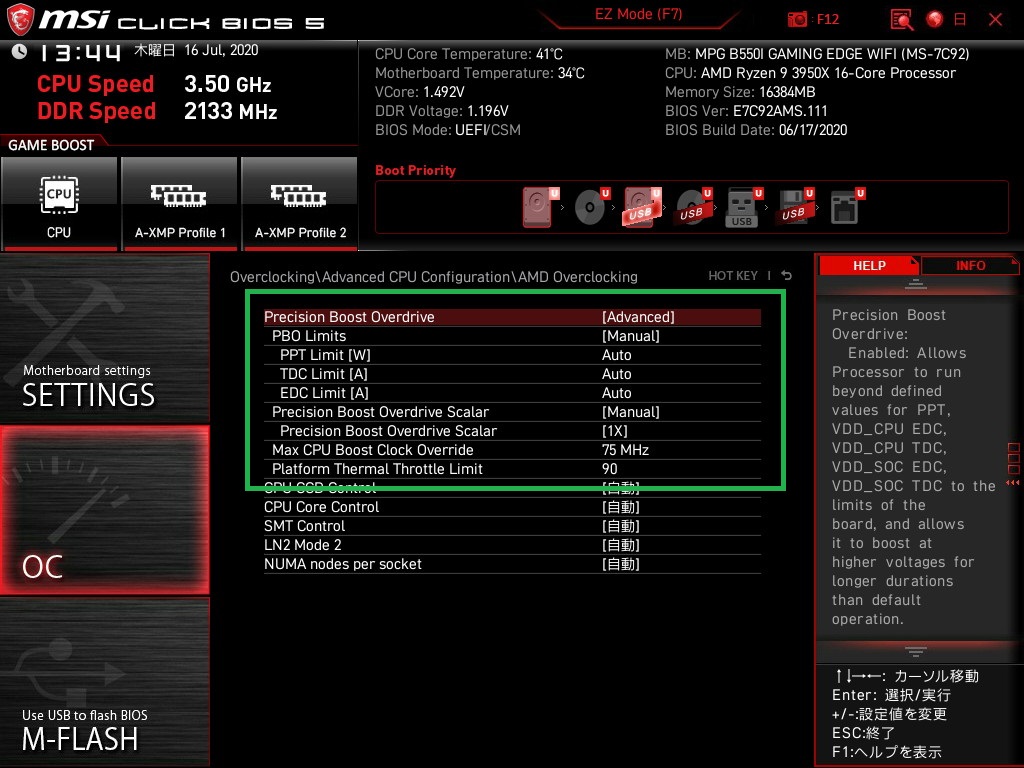
Task: Switch to the INFO tab
Action: pyautogui.click(x=970, y=265)
